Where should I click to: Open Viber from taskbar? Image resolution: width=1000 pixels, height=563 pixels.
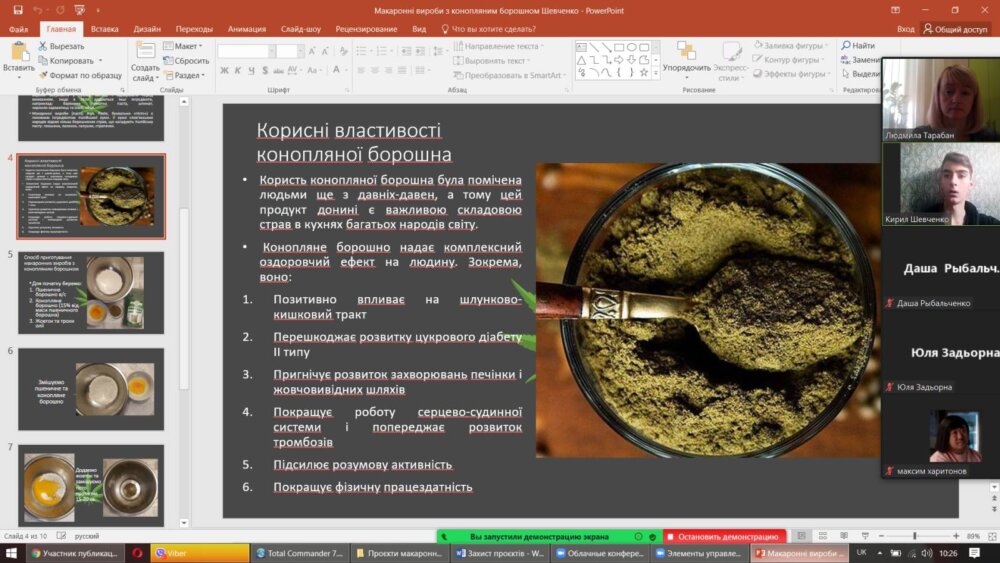[x=200, y=553]
